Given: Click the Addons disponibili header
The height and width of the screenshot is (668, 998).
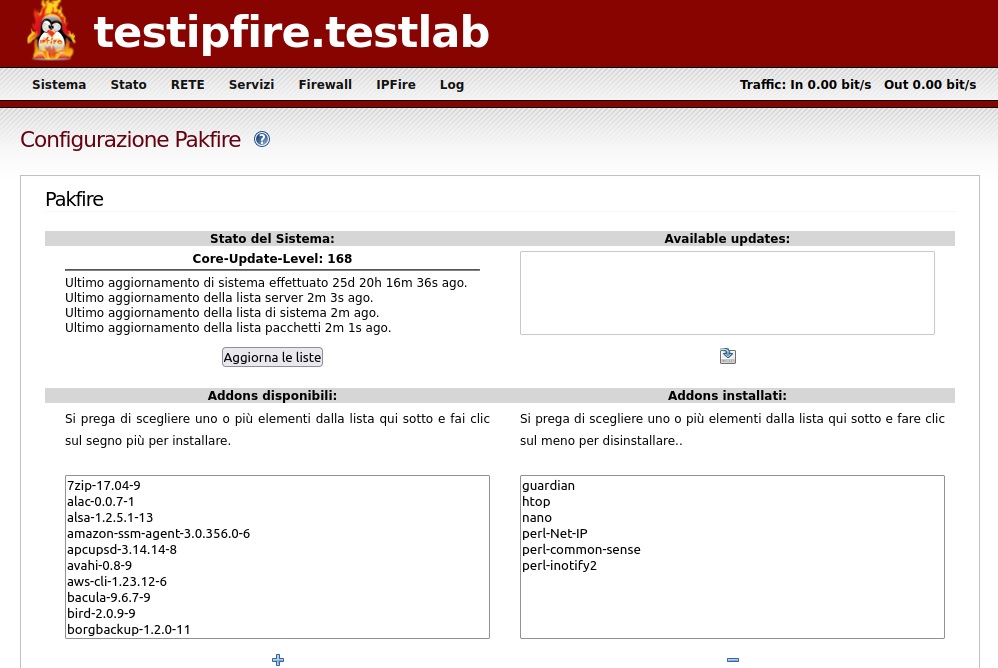Looking at the screenshot, I should pyautogui.click(x=272, y=395).
